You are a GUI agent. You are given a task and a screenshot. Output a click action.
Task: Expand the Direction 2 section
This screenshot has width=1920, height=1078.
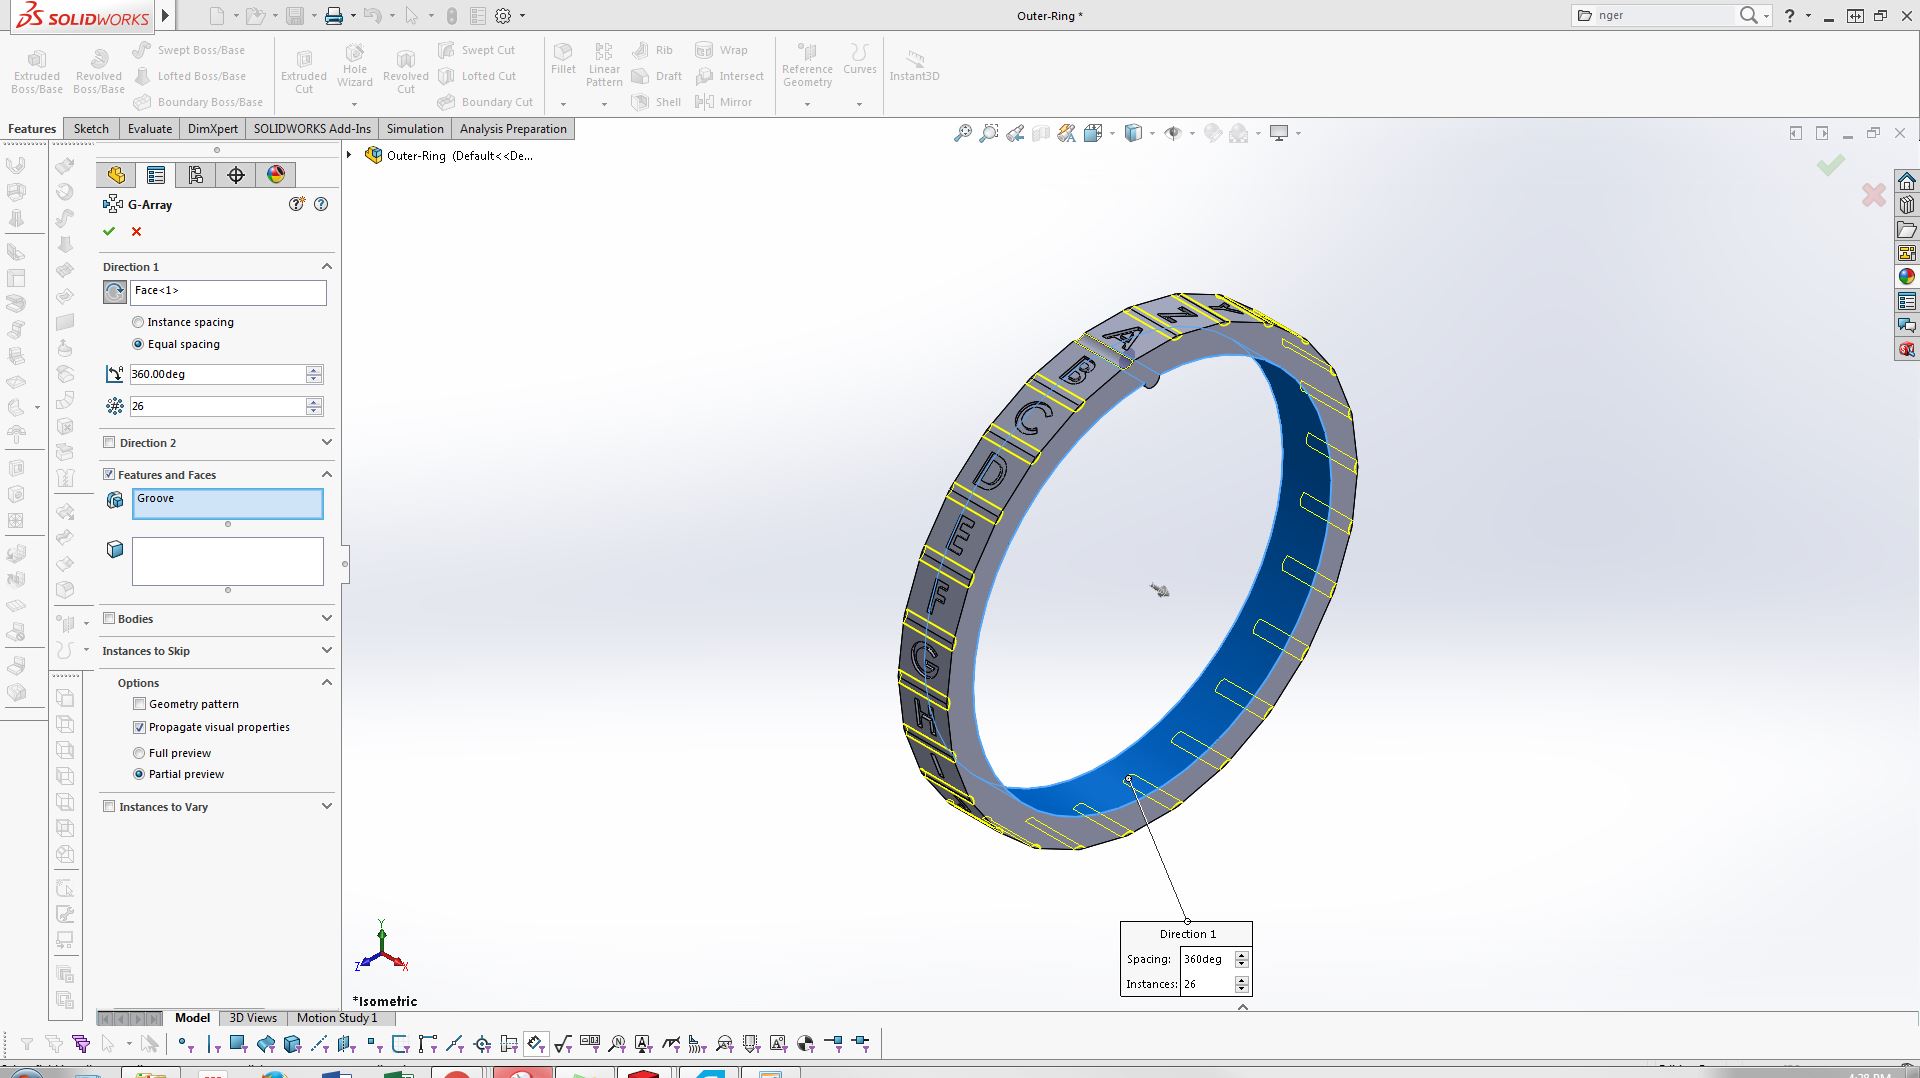326,442
